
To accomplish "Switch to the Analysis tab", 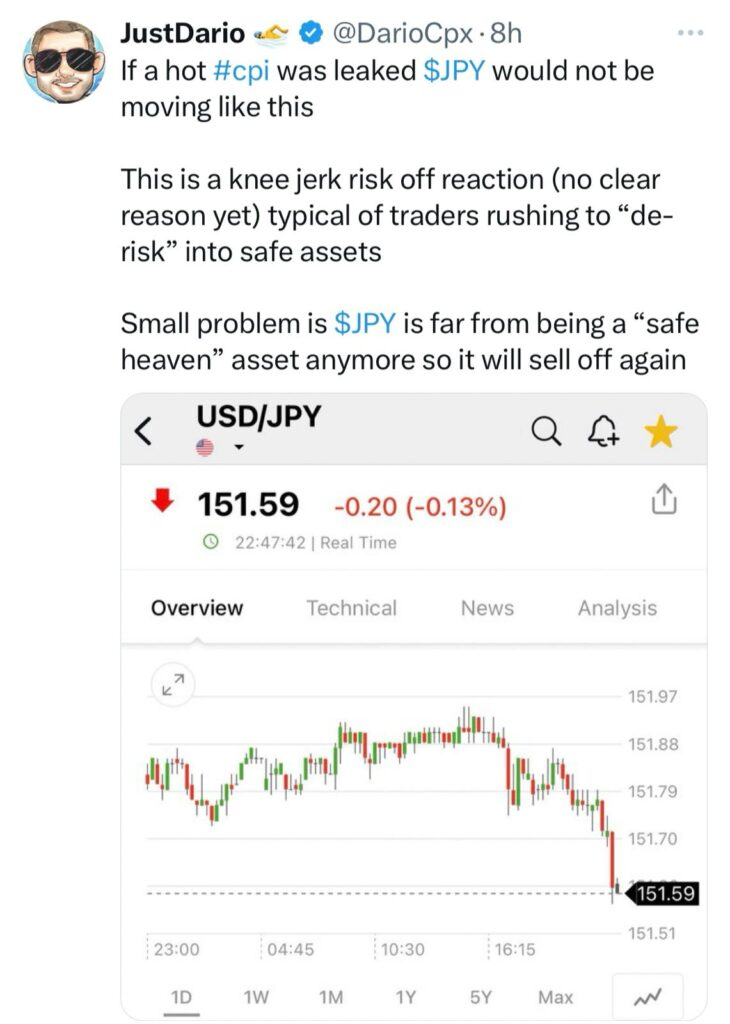I will (617, 608).
